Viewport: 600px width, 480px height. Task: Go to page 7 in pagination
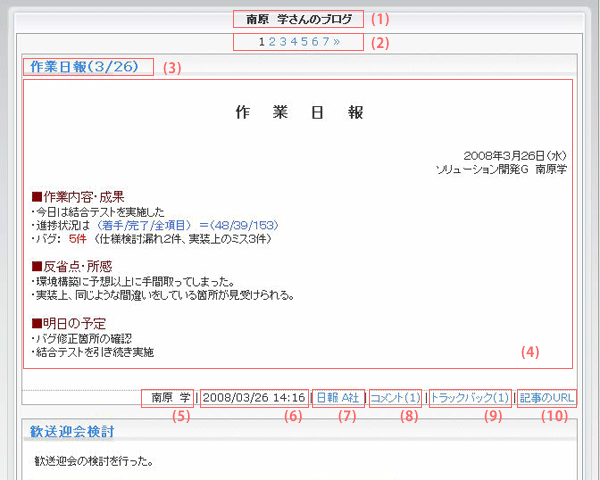pyautogui.click(x=325, y=41)
